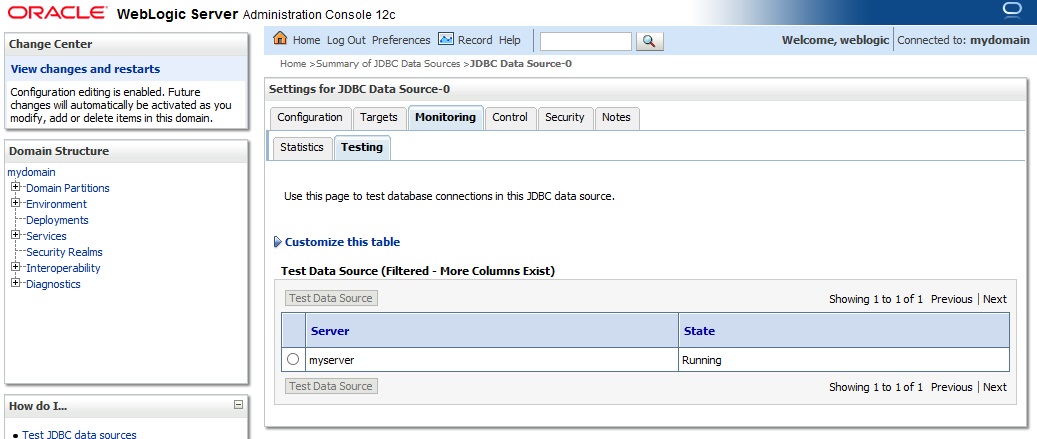
Task: Click top Test Data Source button
Action: coord(331,298)
